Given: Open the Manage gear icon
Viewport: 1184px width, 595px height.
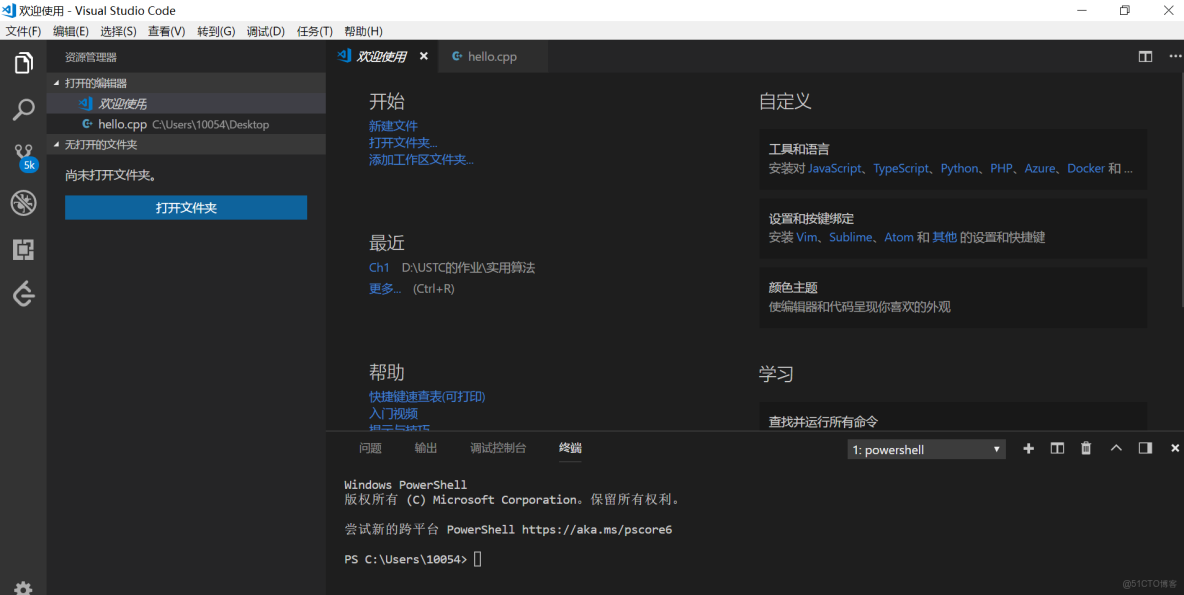Looking at the screenshot, I should 23,588.
